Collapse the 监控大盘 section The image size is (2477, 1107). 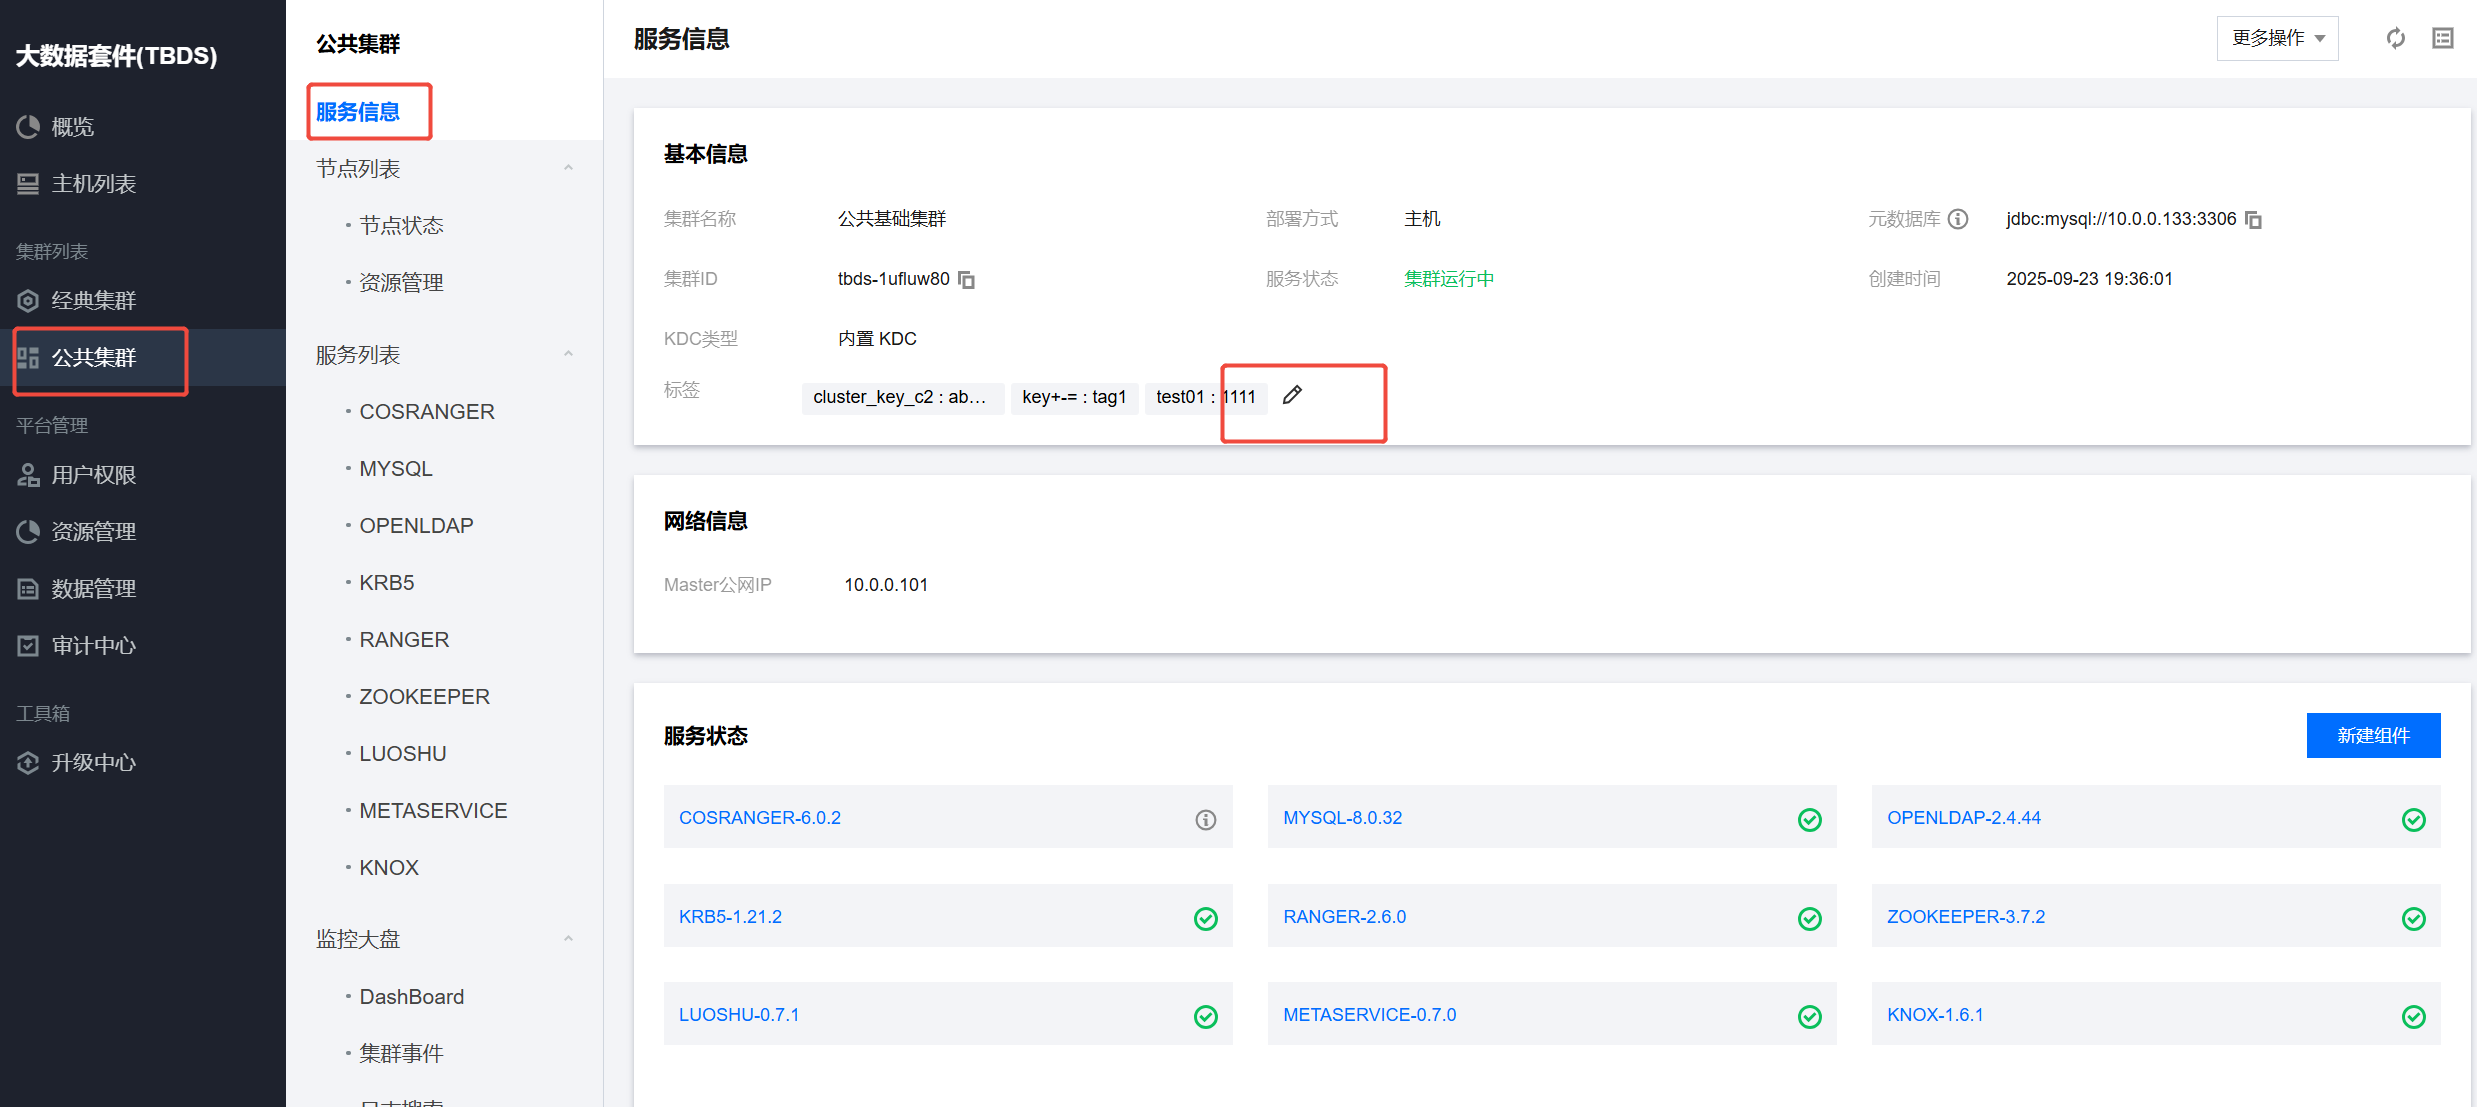point(568,939)
